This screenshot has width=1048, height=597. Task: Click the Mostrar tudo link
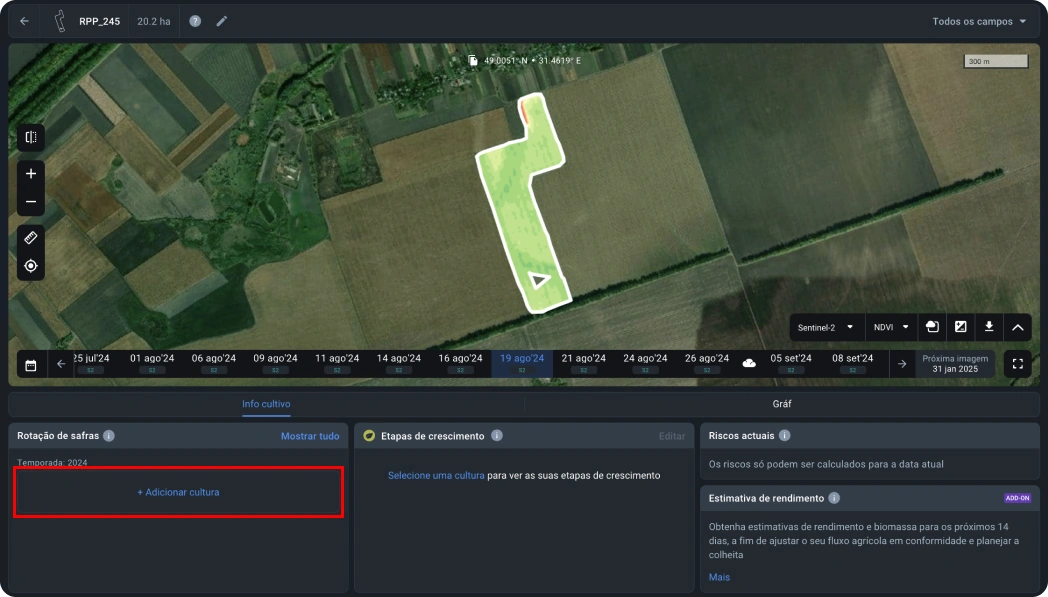[x=310, y=436]
